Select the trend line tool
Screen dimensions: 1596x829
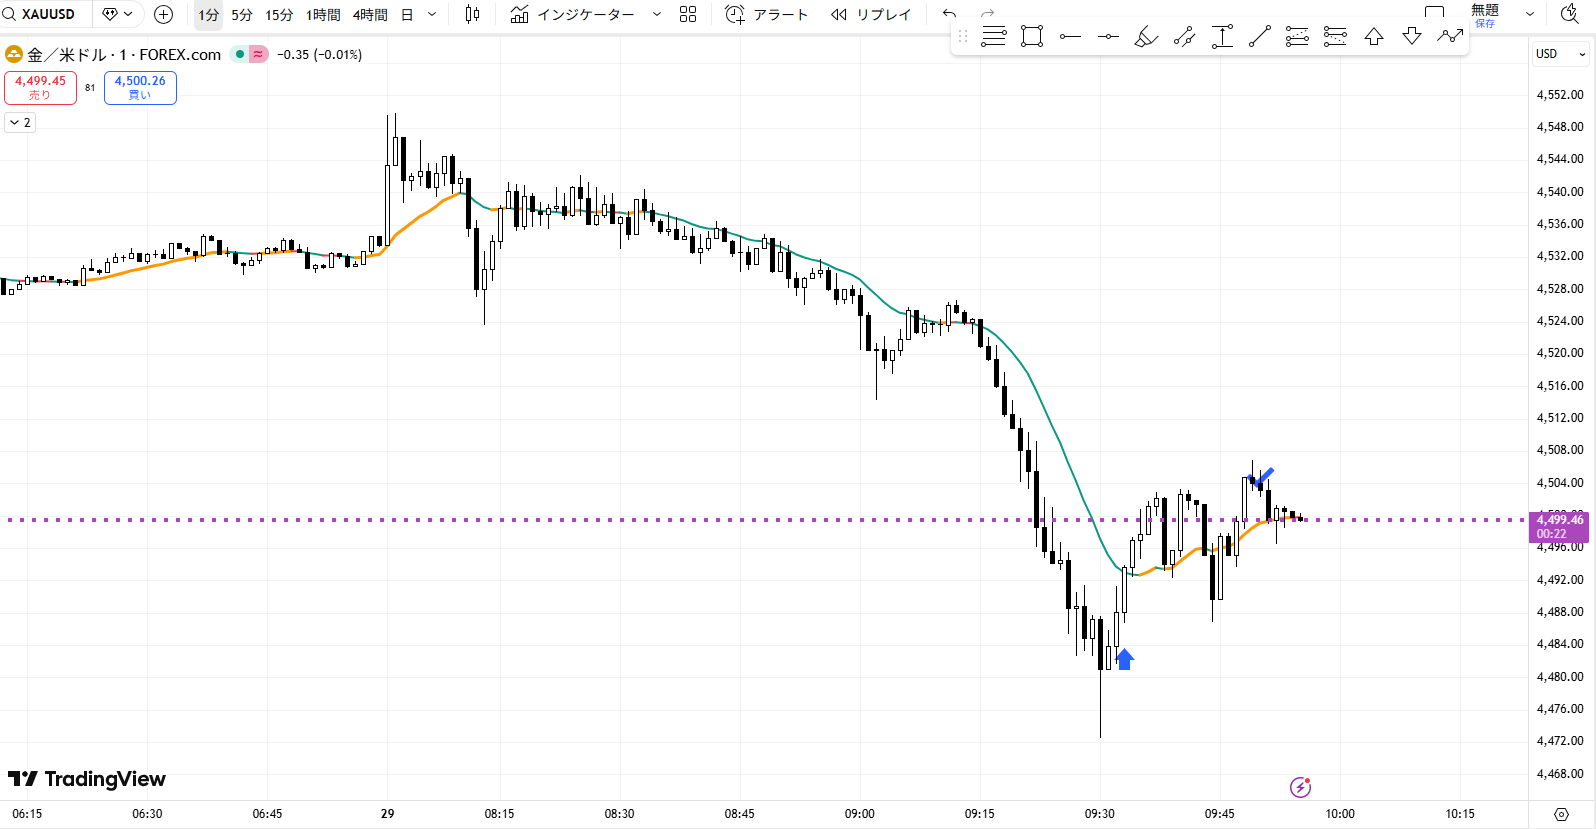1260,37
